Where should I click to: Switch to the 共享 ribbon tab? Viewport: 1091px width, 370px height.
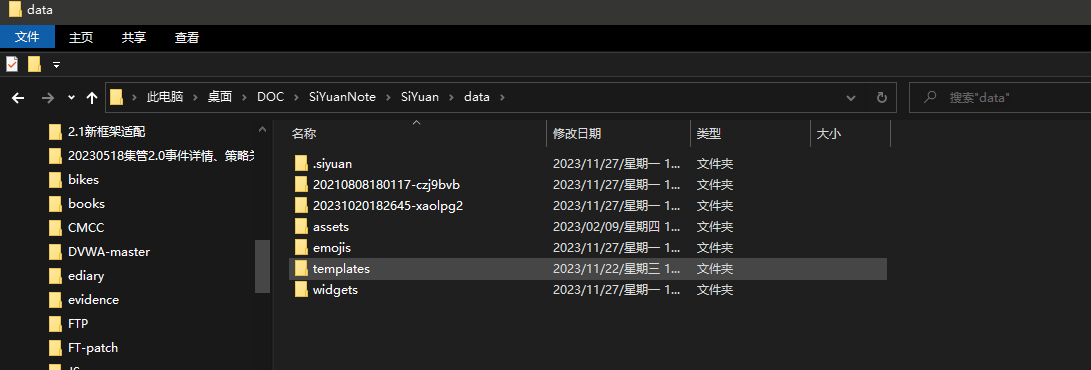[134, 38]
